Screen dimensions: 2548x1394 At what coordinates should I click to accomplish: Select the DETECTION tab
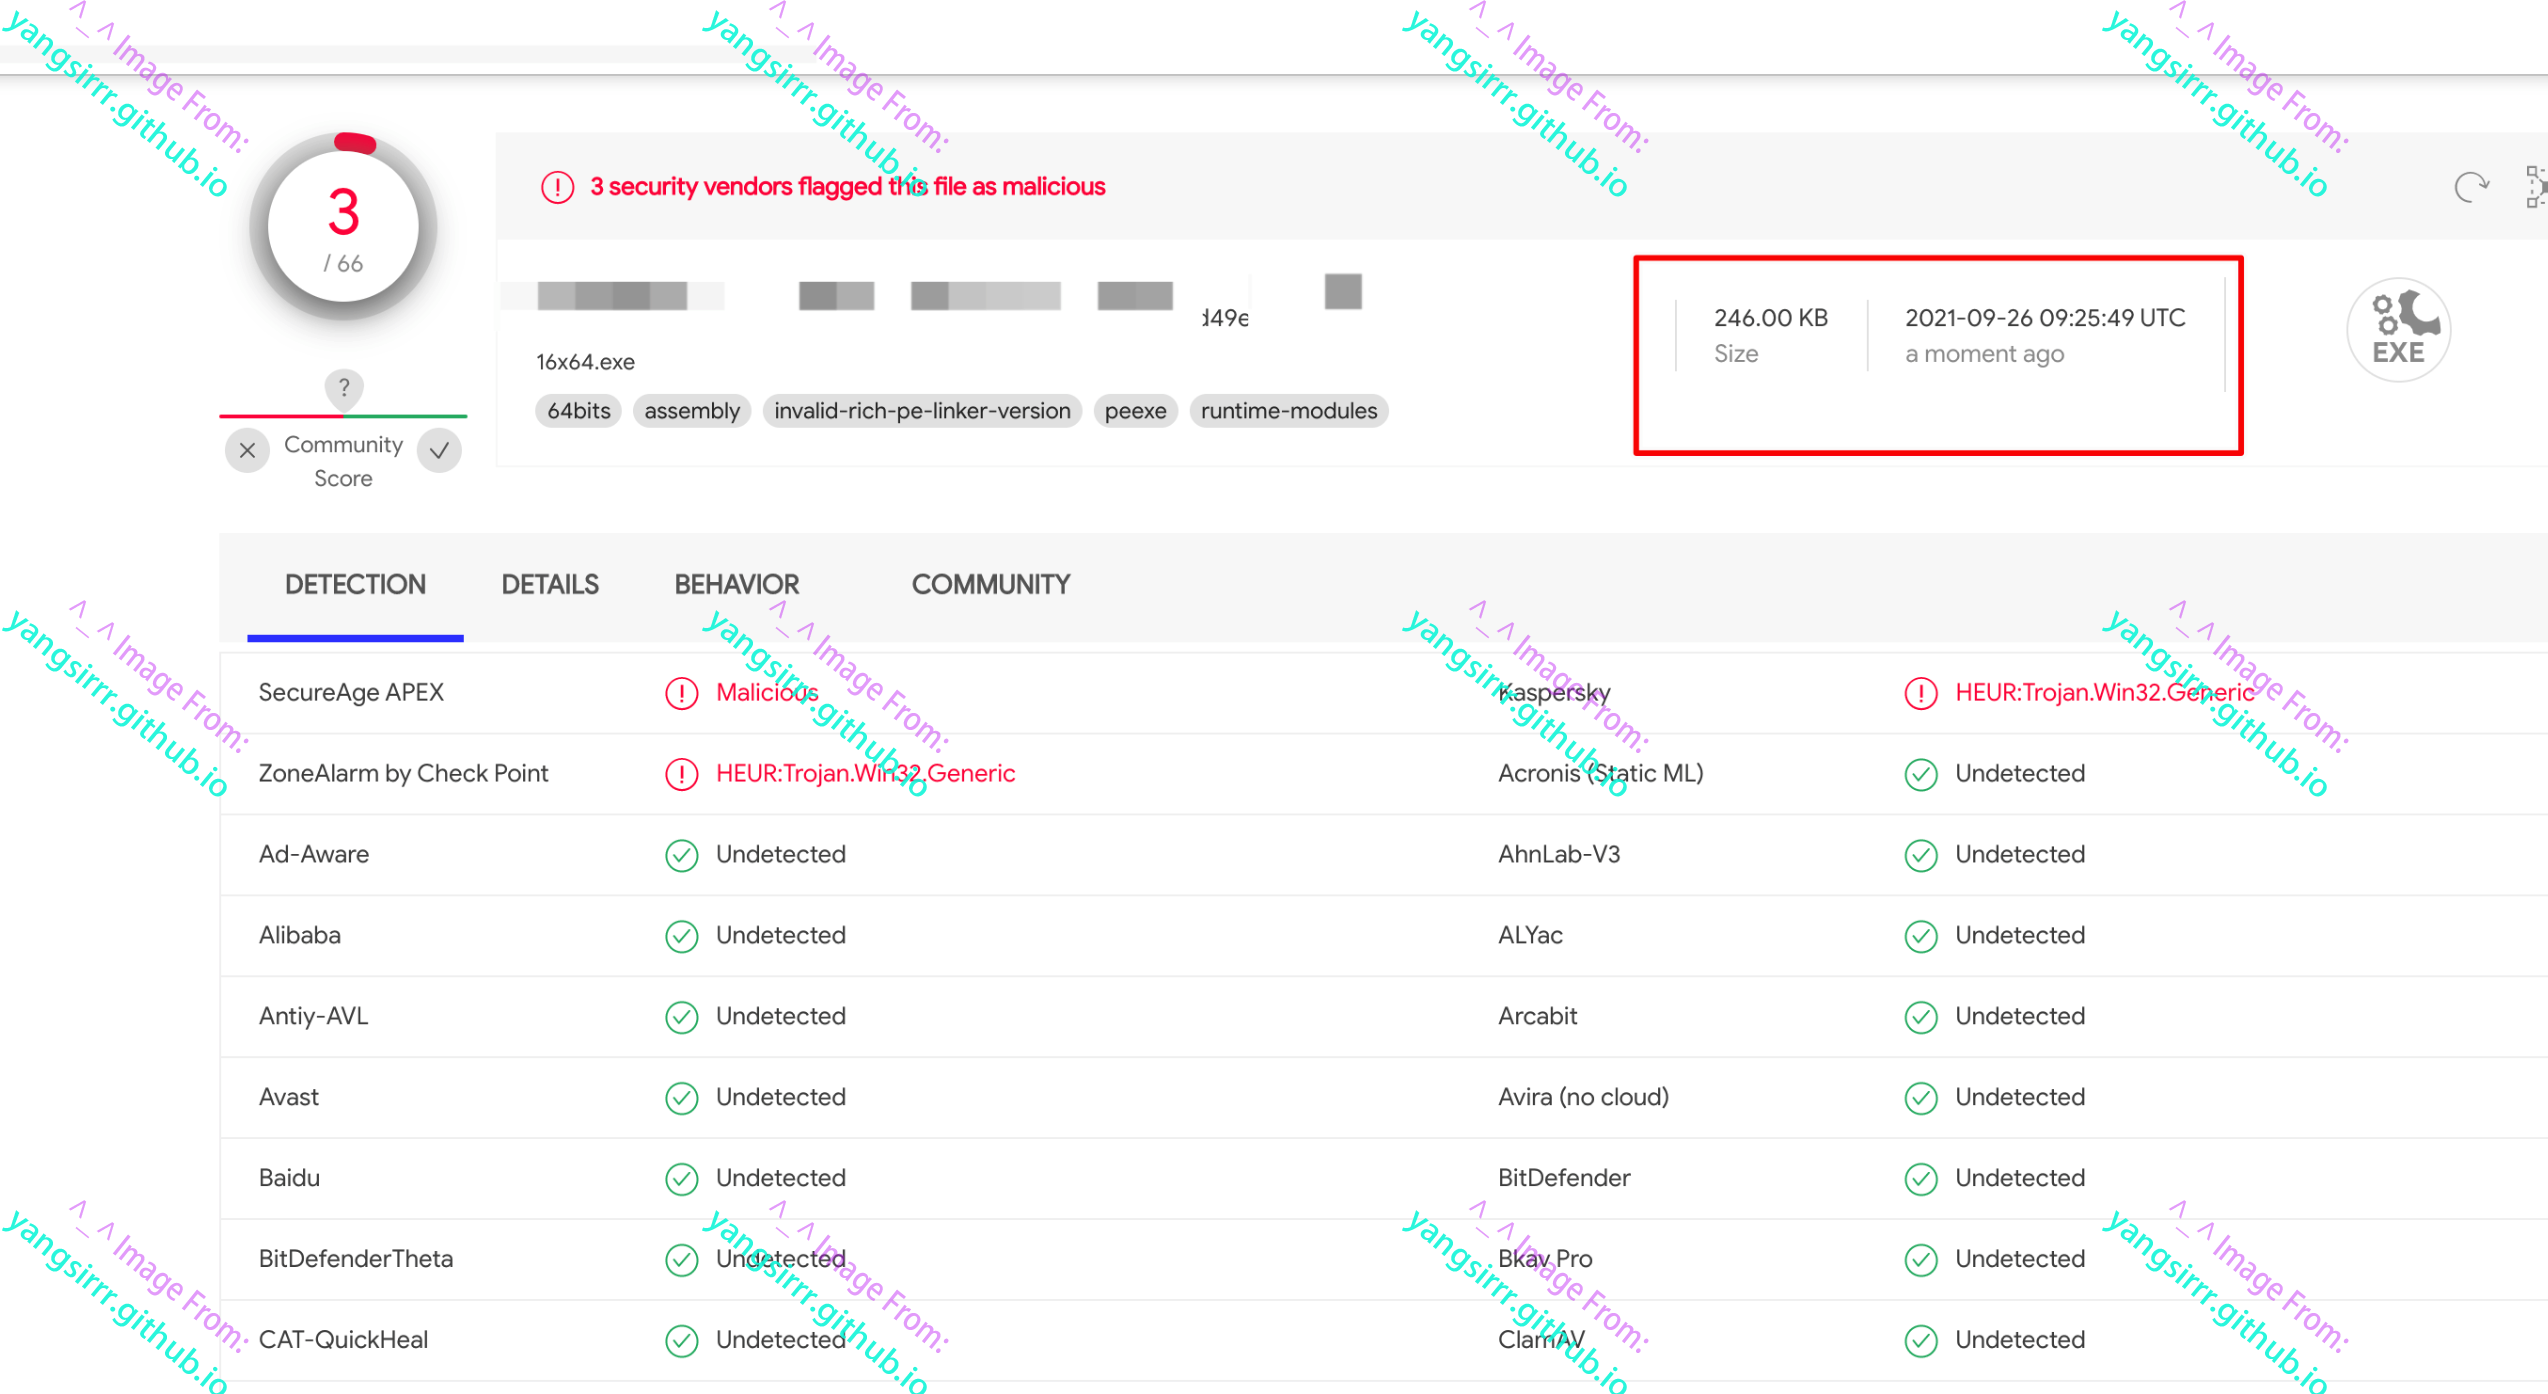[355, 585]
